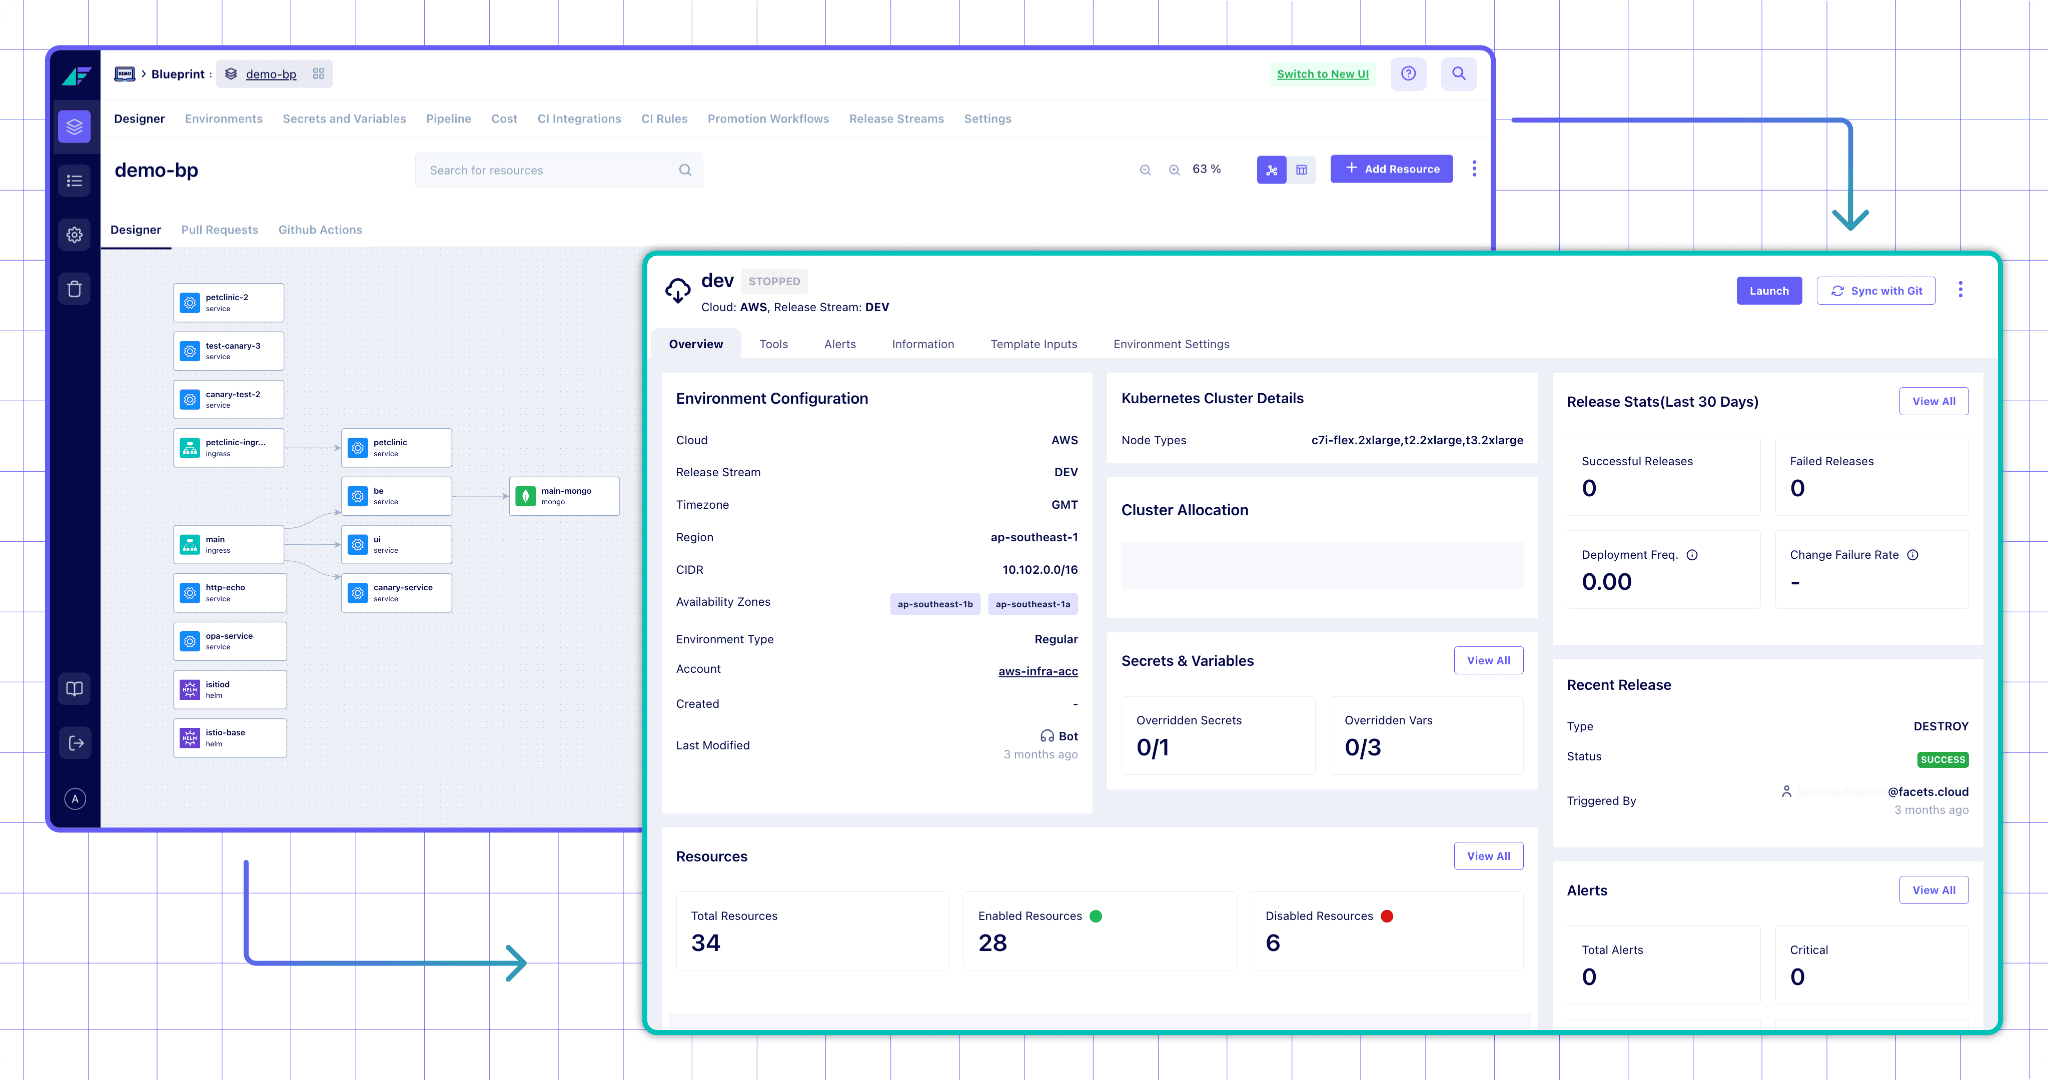Switch to graph view toggle

1271,170
